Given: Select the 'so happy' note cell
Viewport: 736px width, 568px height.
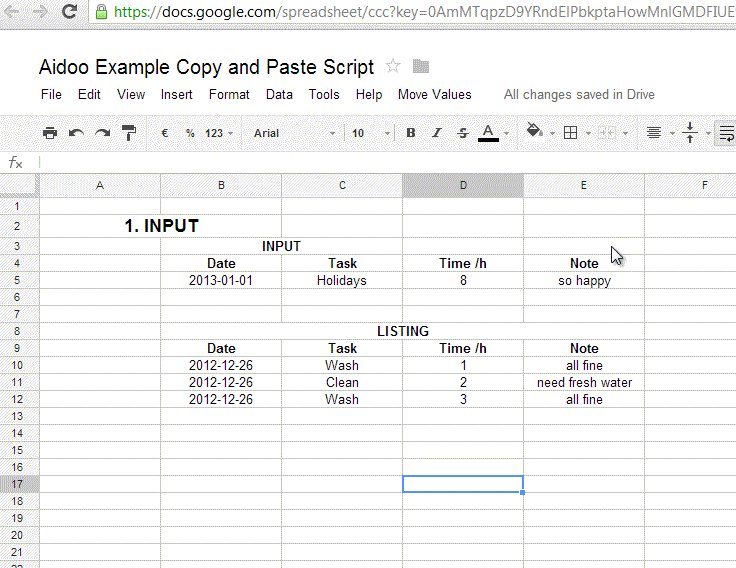Looking at the screenshot, I should tap(584, 280).
